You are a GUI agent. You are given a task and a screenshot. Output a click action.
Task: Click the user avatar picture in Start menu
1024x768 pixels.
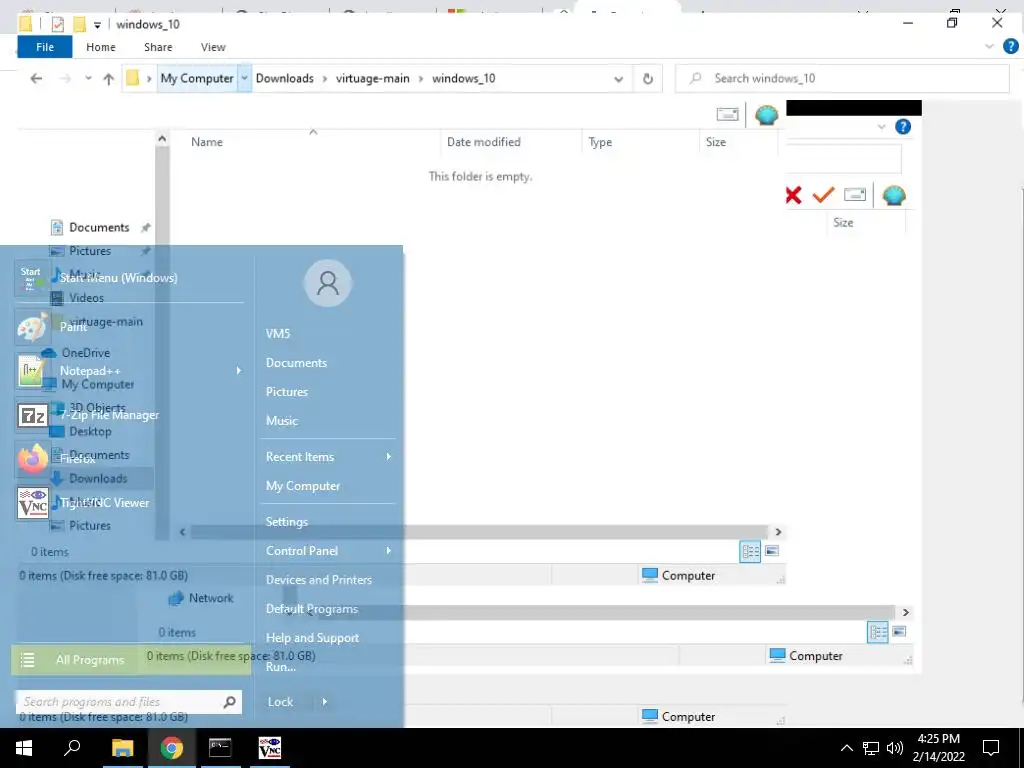click(x=328, y=283)
